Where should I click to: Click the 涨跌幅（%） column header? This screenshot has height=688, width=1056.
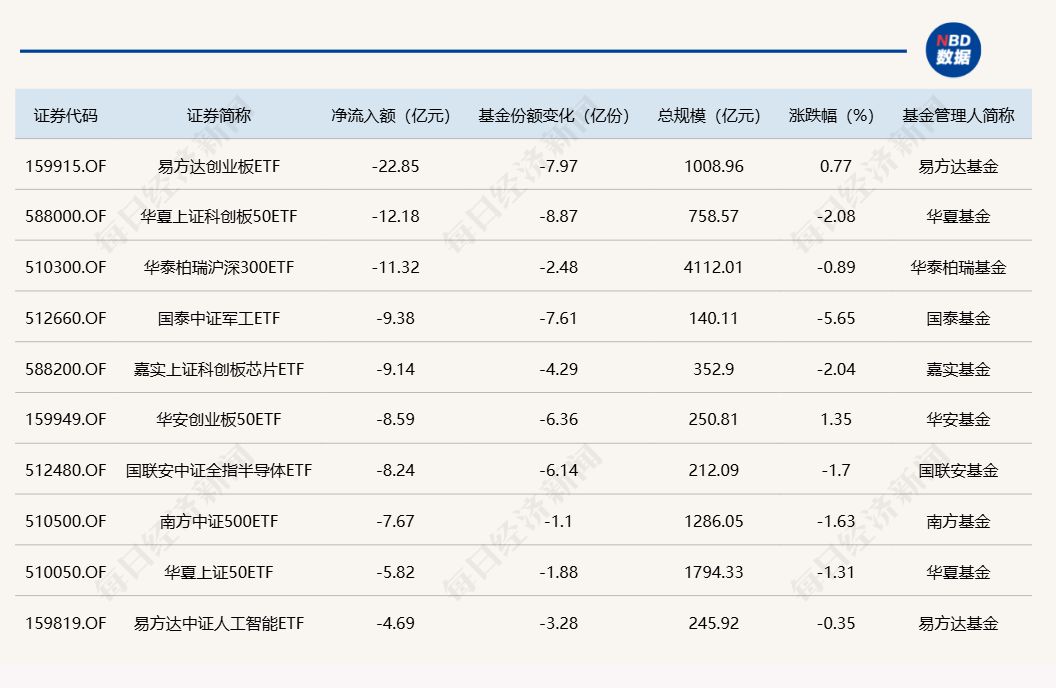point(835,115)
